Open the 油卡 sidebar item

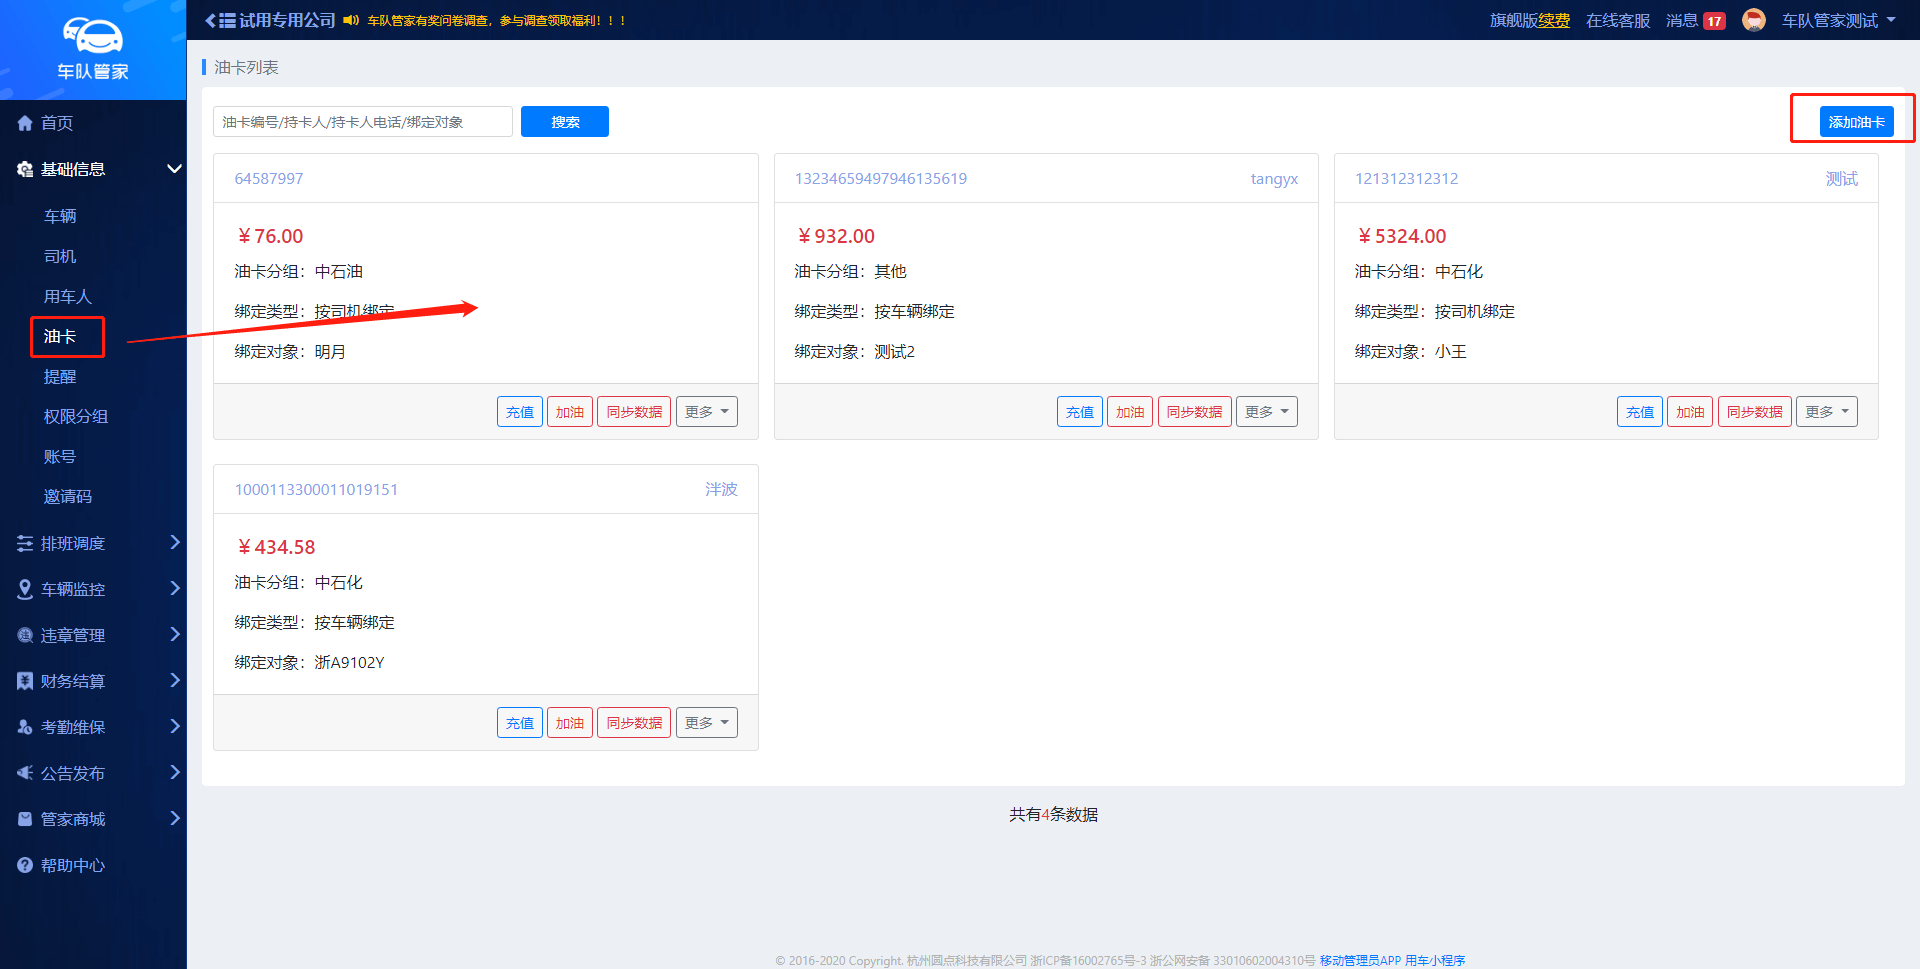pos(60,336)
